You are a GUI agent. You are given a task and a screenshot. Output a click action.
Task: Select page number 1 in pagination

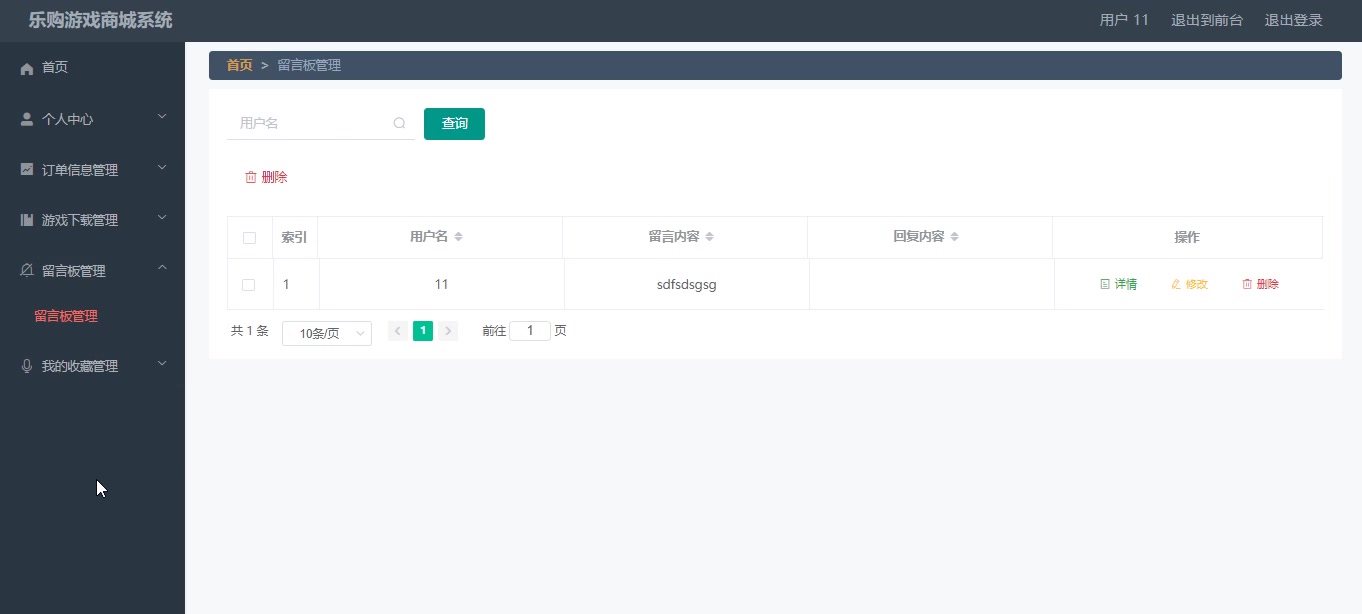(423, 331)
